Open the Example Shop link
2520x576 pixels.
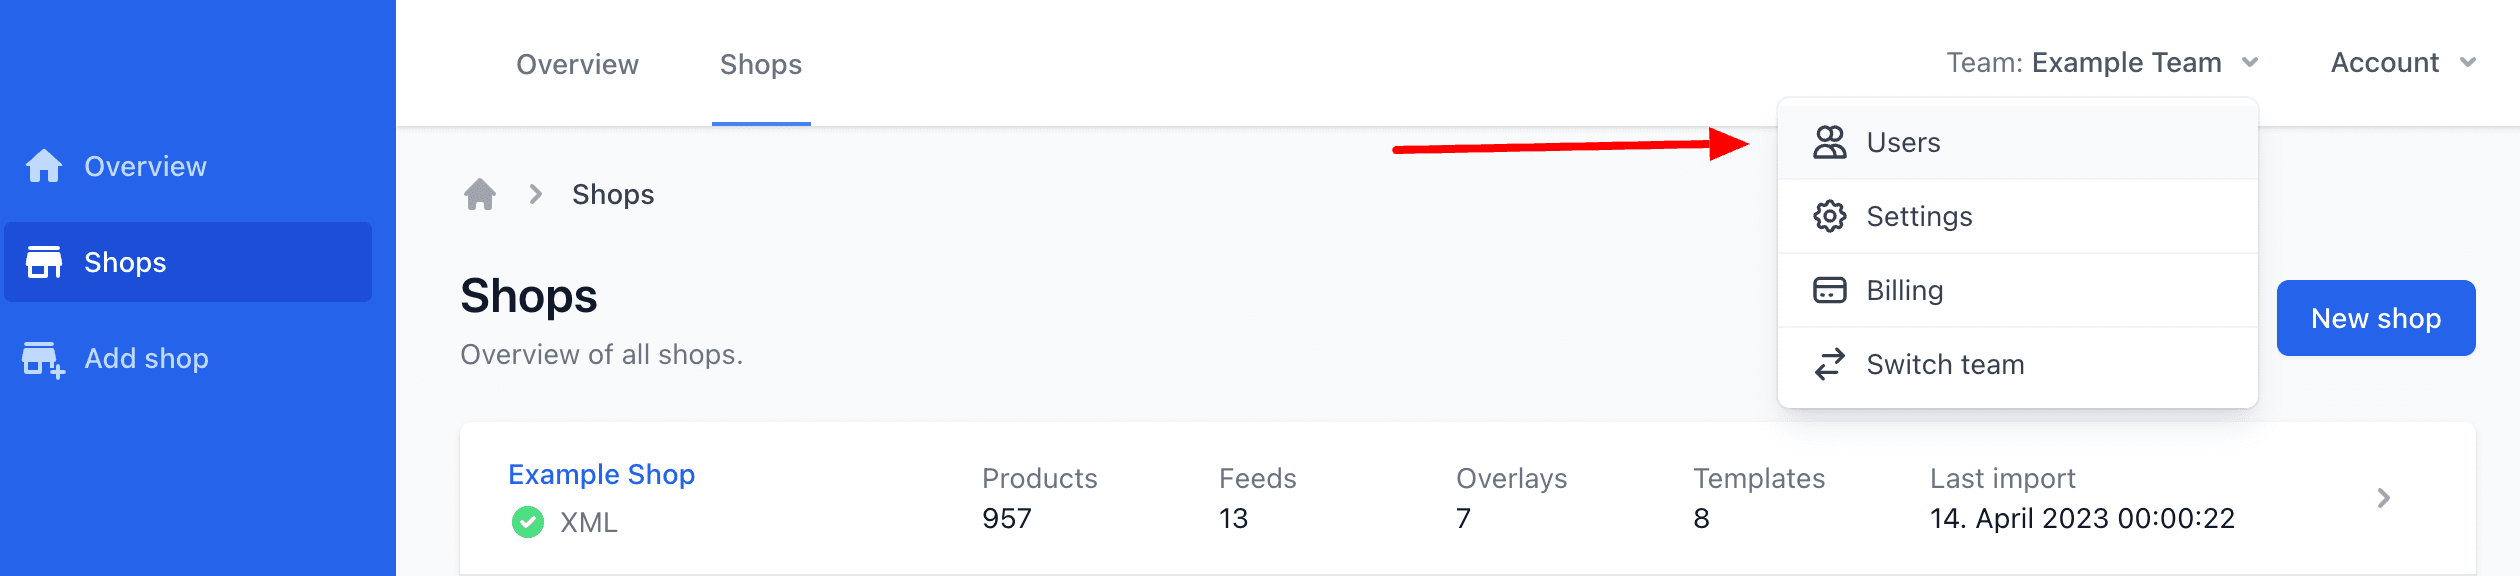[x=601, y=474]
